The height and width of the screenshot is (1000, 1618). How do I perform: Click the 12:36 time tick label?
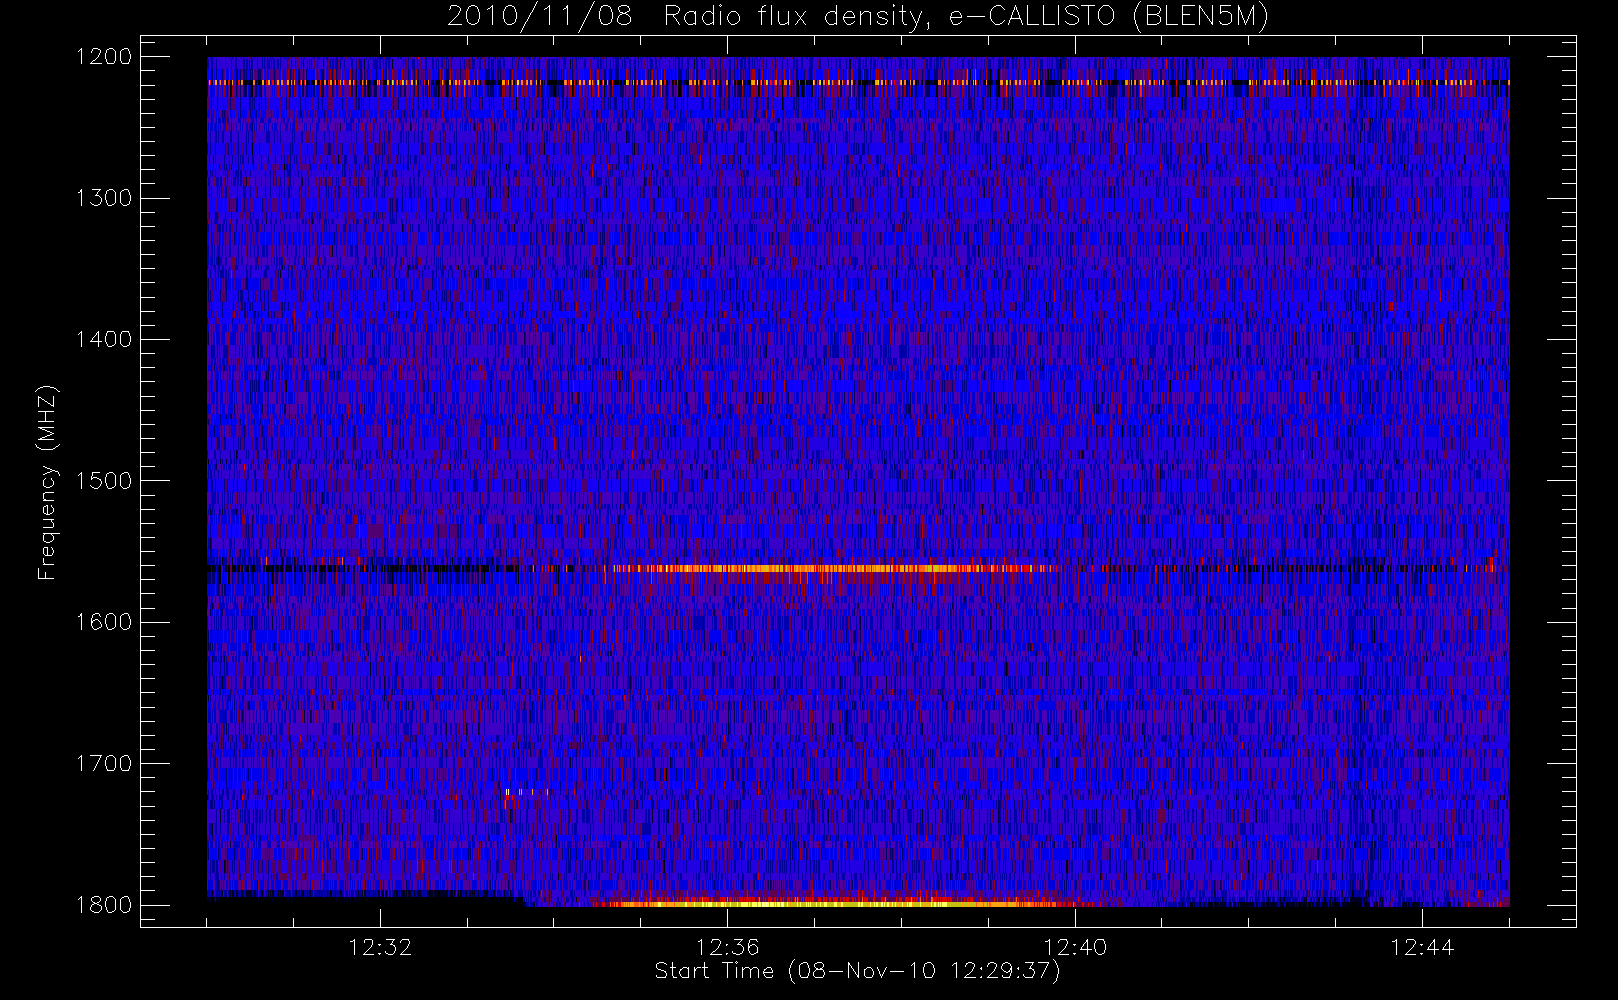728,947
